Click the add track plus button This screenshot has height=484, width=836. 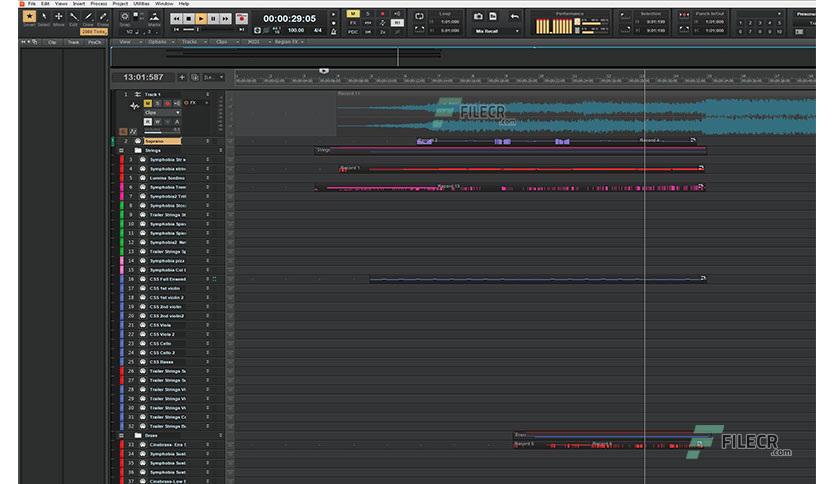182,77
